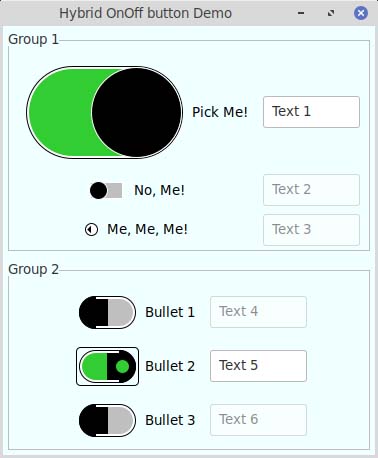Click the No, Me! label text
The image size is (378, 458).
(159, 190)
